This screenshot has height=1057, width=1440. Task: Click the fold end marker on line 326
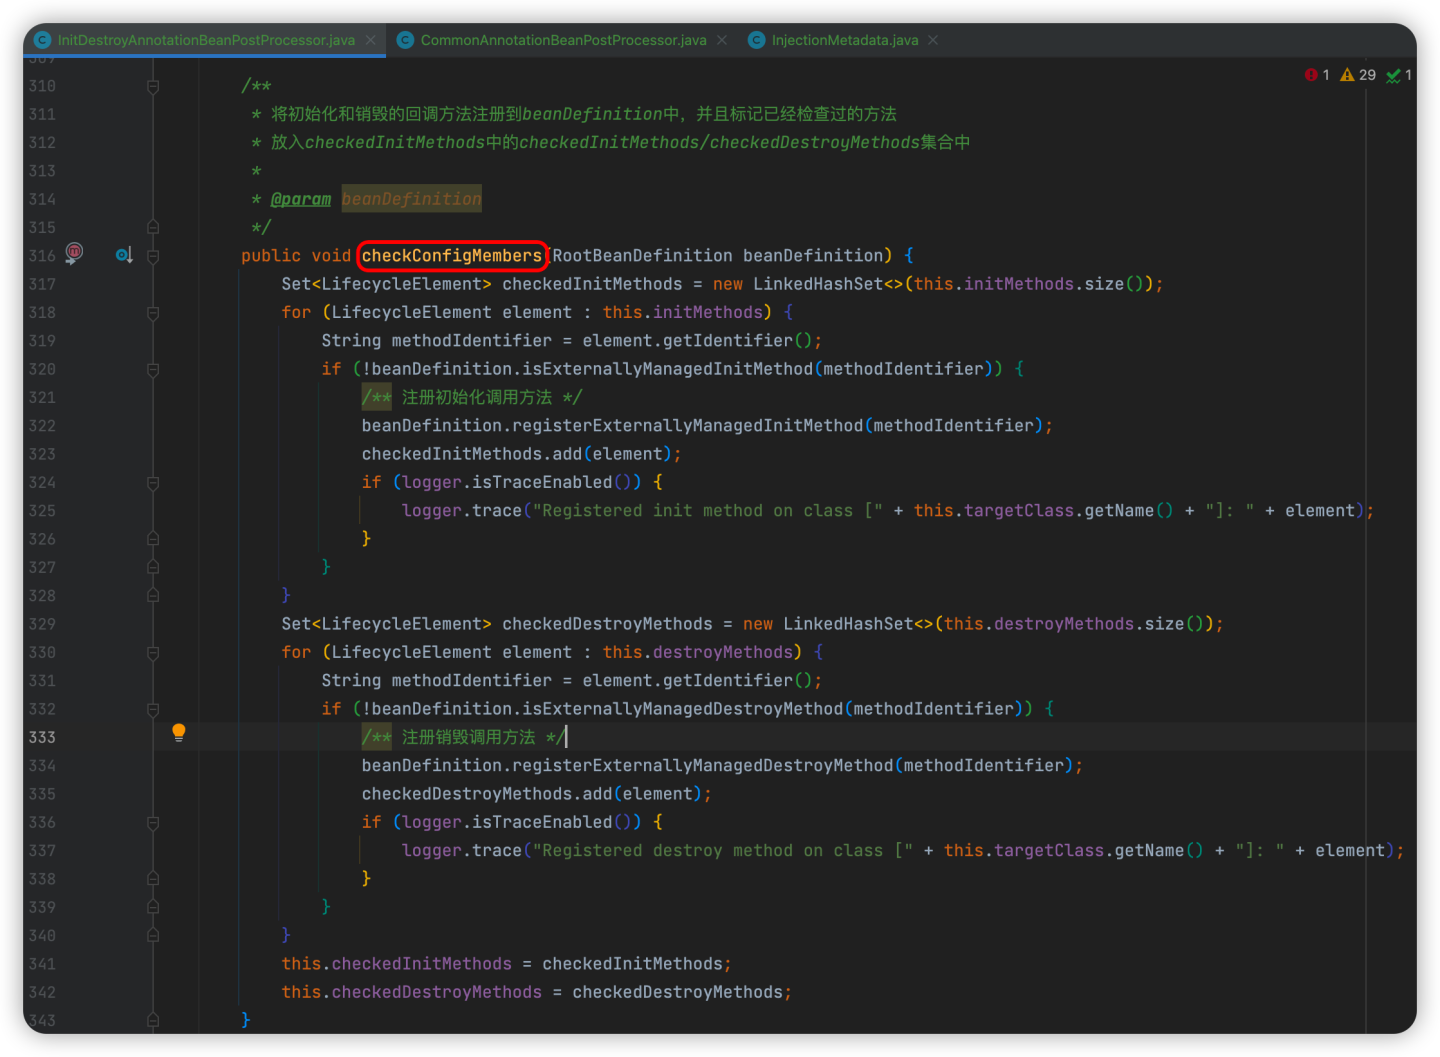pos(153,539)
